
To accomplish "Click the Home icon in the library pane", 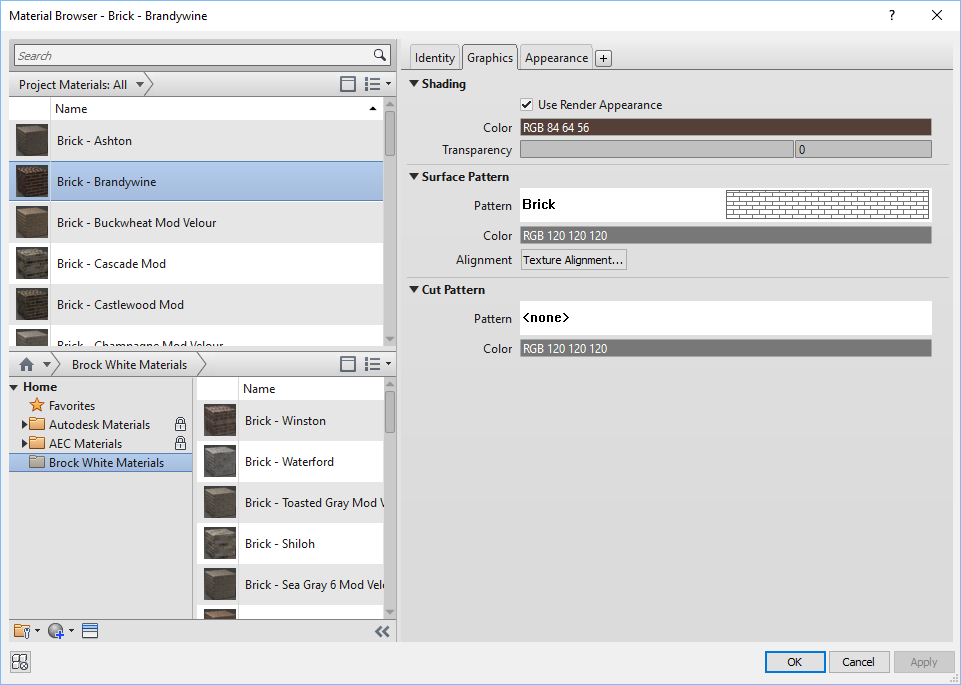I will click(x=25, y=364).
